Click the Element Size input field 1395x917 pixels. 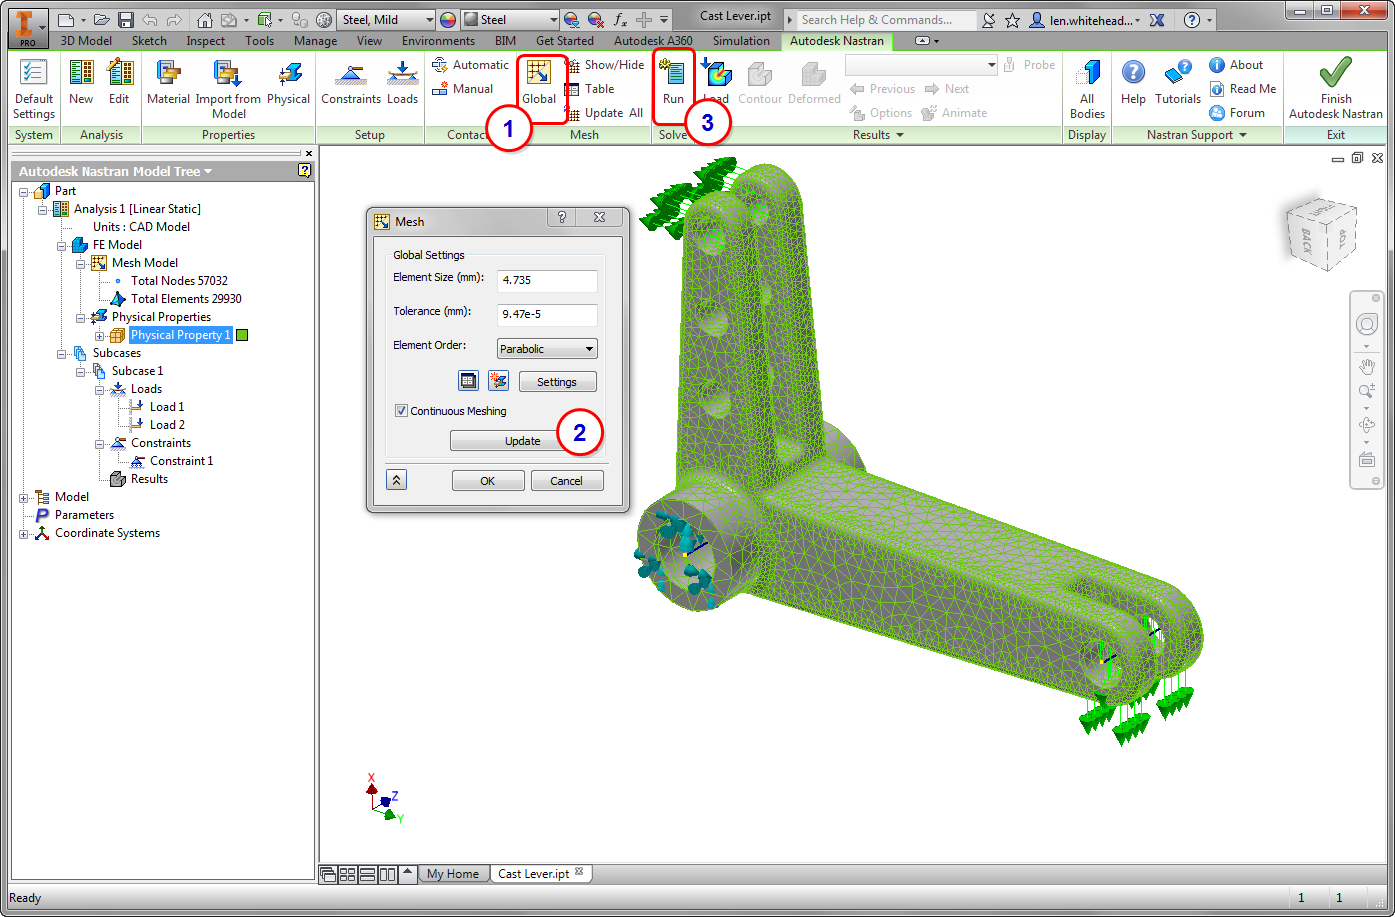point(548,281)
